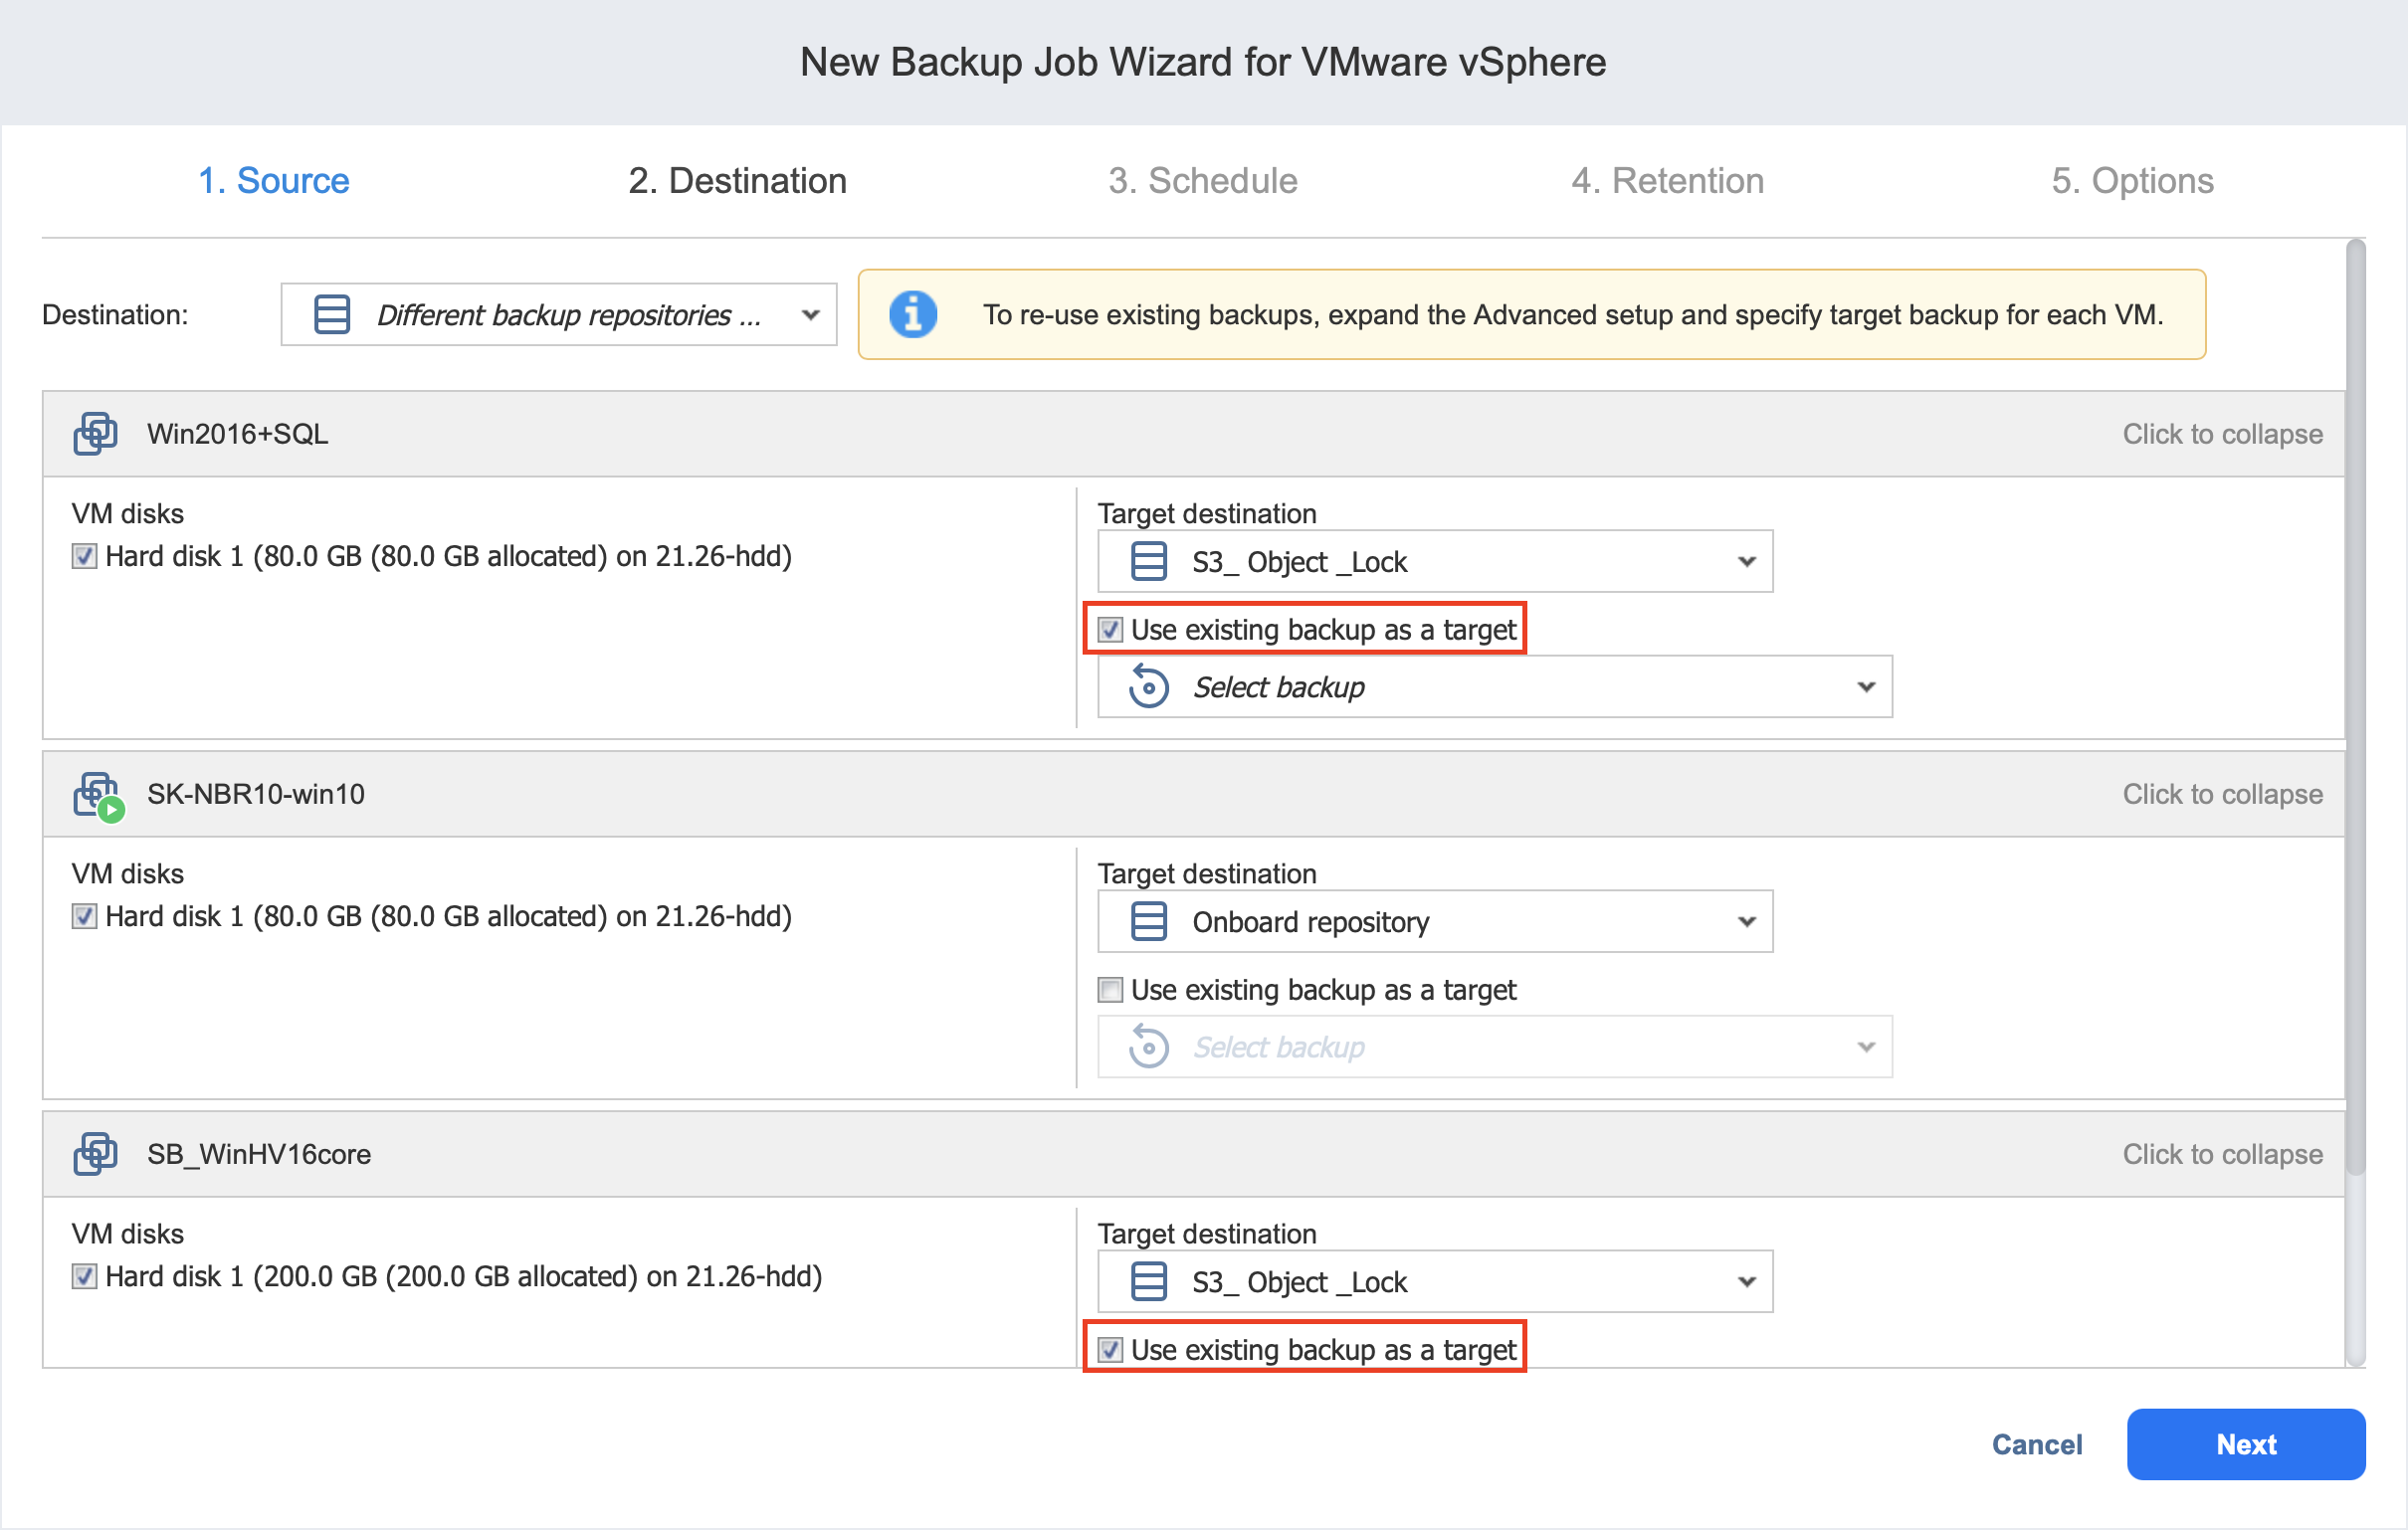Click the vertical scrollbar thumb
The image size is (2408, 1530).
click(x=2355, y=706)
